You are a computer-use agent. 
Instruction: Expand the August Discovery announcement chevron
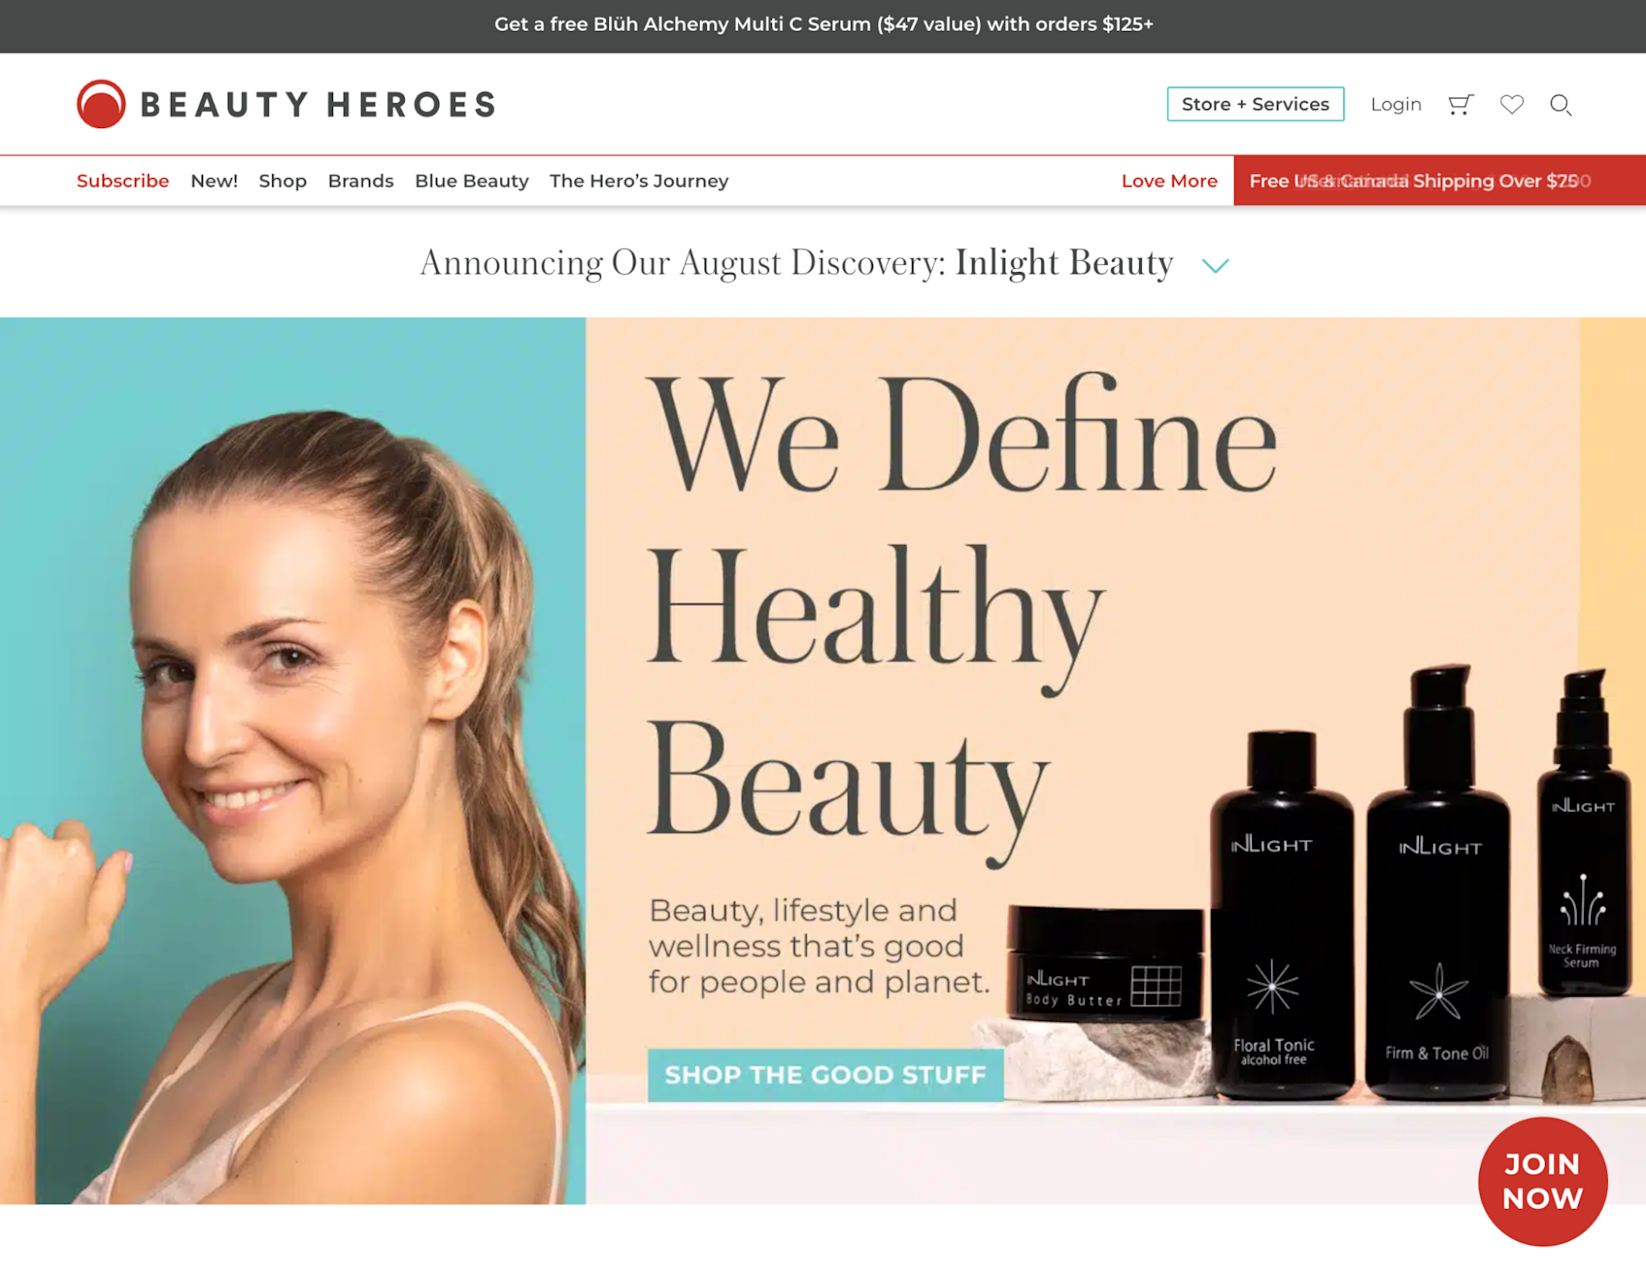[x=1215, y=265]
